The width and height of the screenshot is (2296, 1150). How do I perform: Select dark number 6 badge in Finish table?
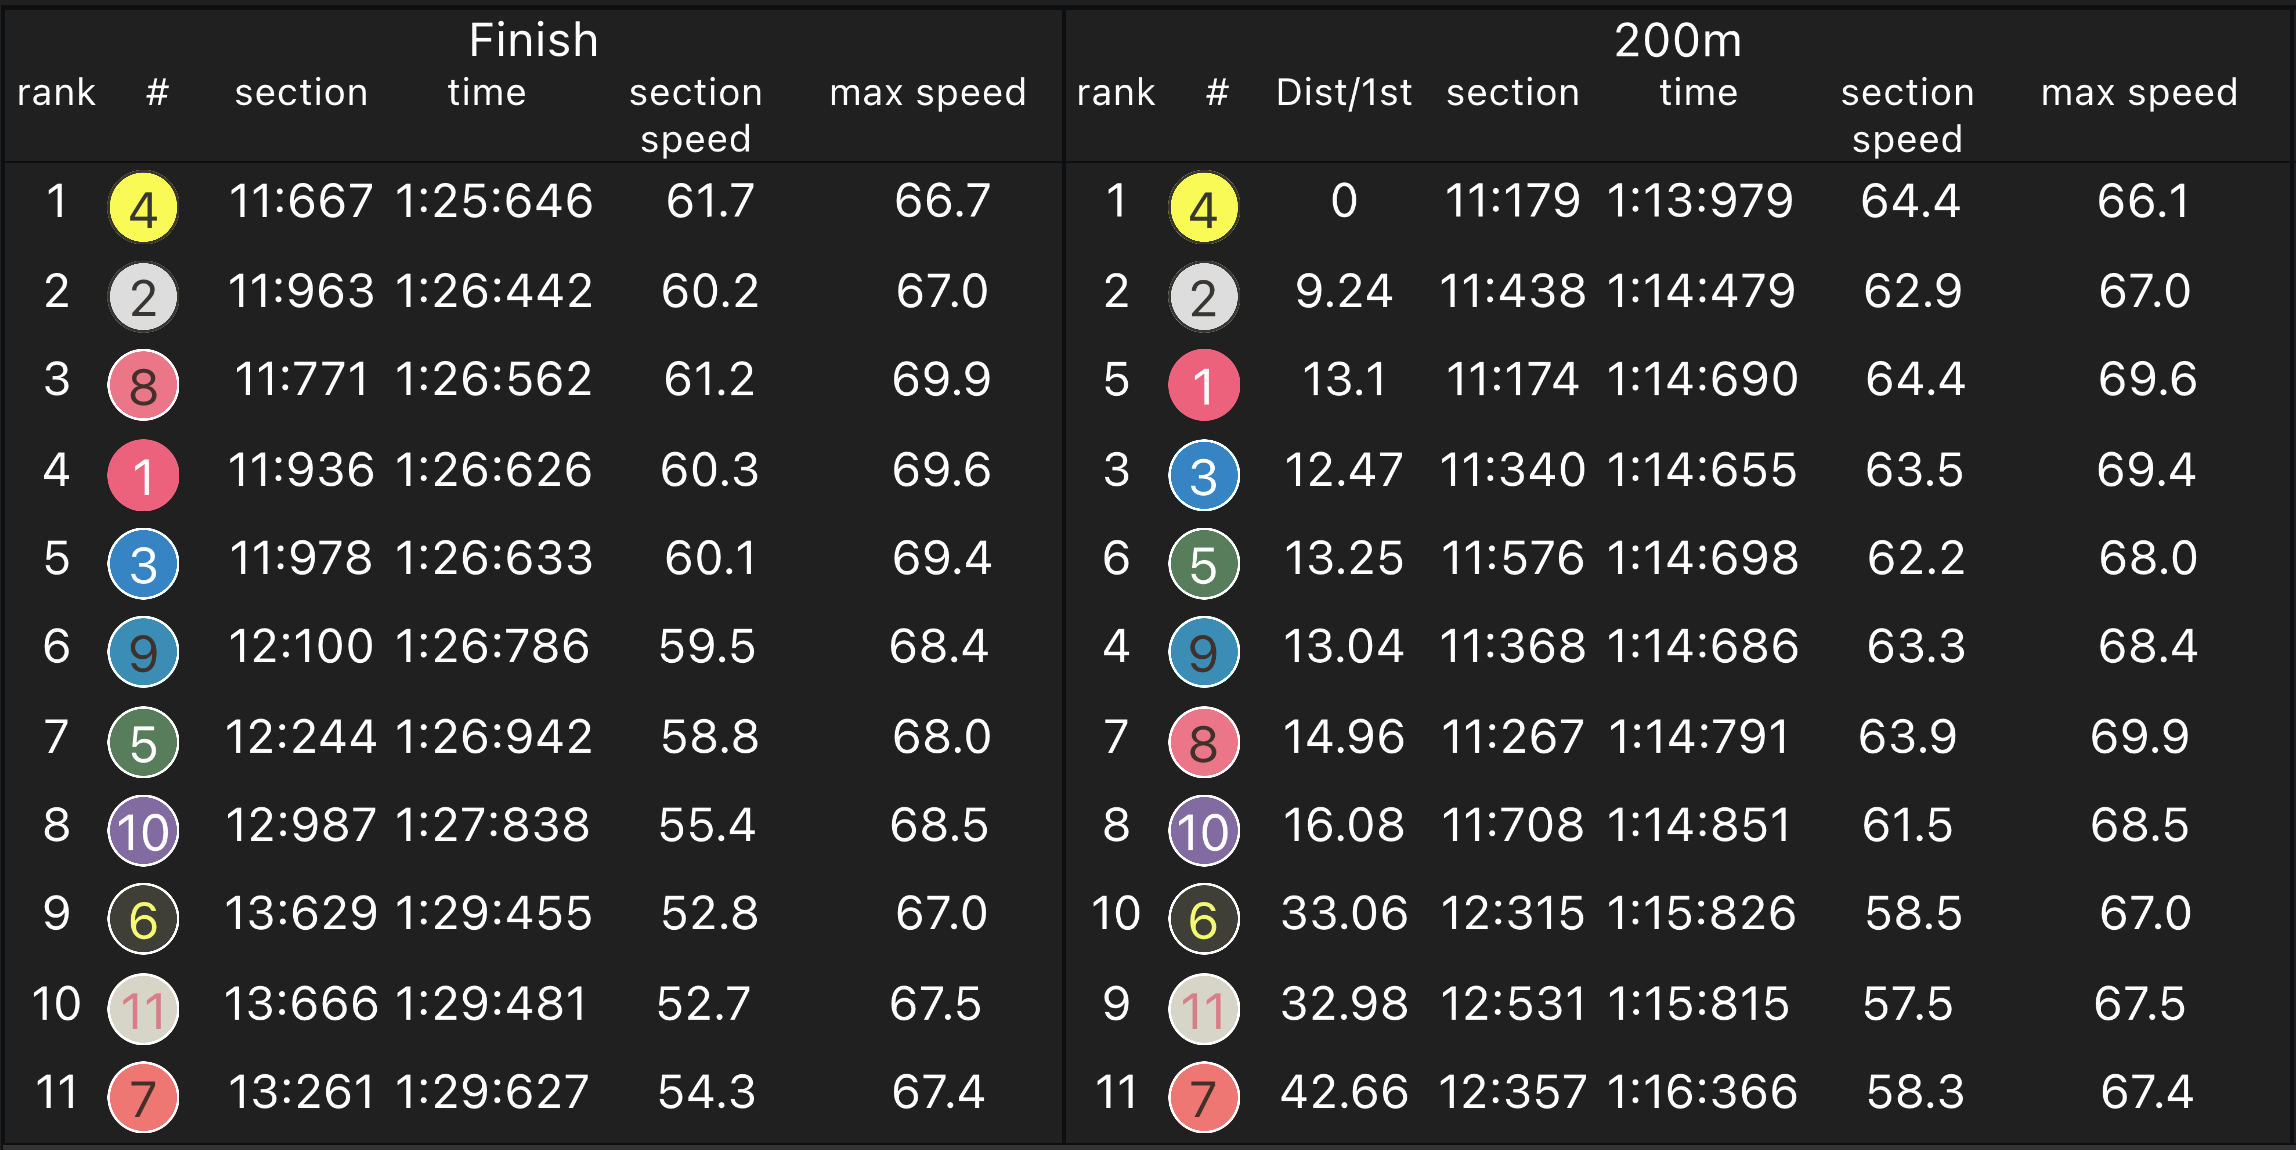coord(143,919)
